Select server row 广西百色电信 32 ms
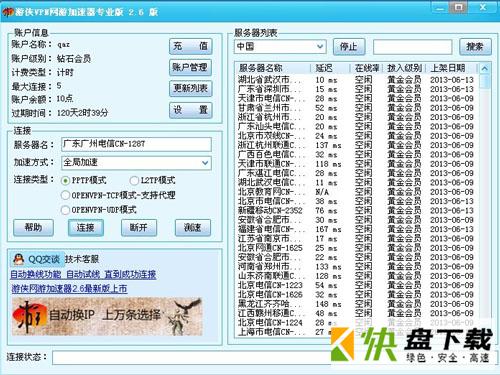Screen dimensions: 500x375 click(356, 155)
